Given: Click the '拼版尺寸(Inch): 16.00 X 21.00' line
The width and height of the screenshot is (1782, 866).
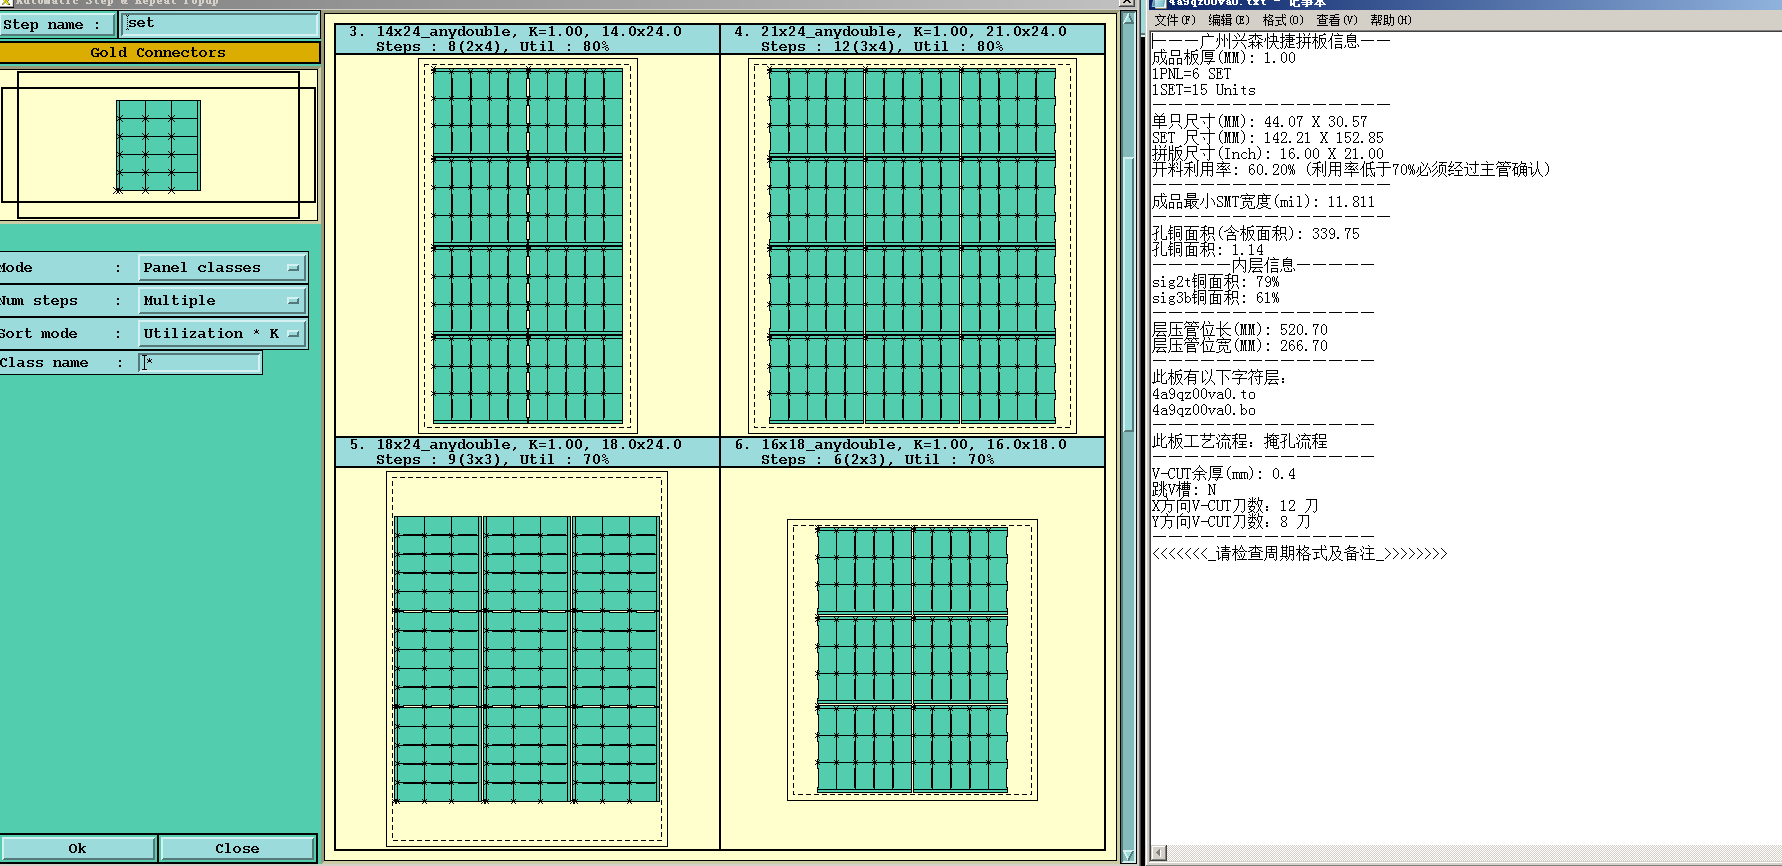Looking at the screenshot, I should [1267, 154].
